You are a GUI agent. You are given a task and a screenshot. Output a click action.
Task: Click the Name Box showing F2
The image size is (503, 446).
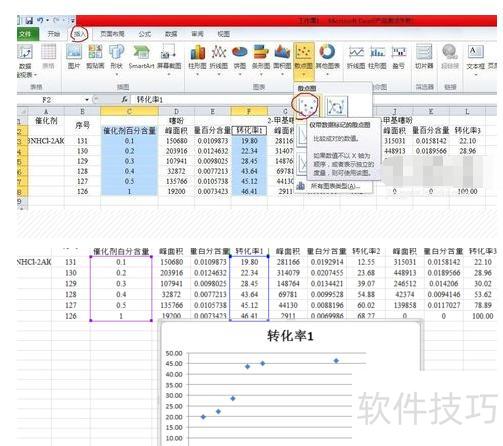pyautogui.click(x=50, y=100)
